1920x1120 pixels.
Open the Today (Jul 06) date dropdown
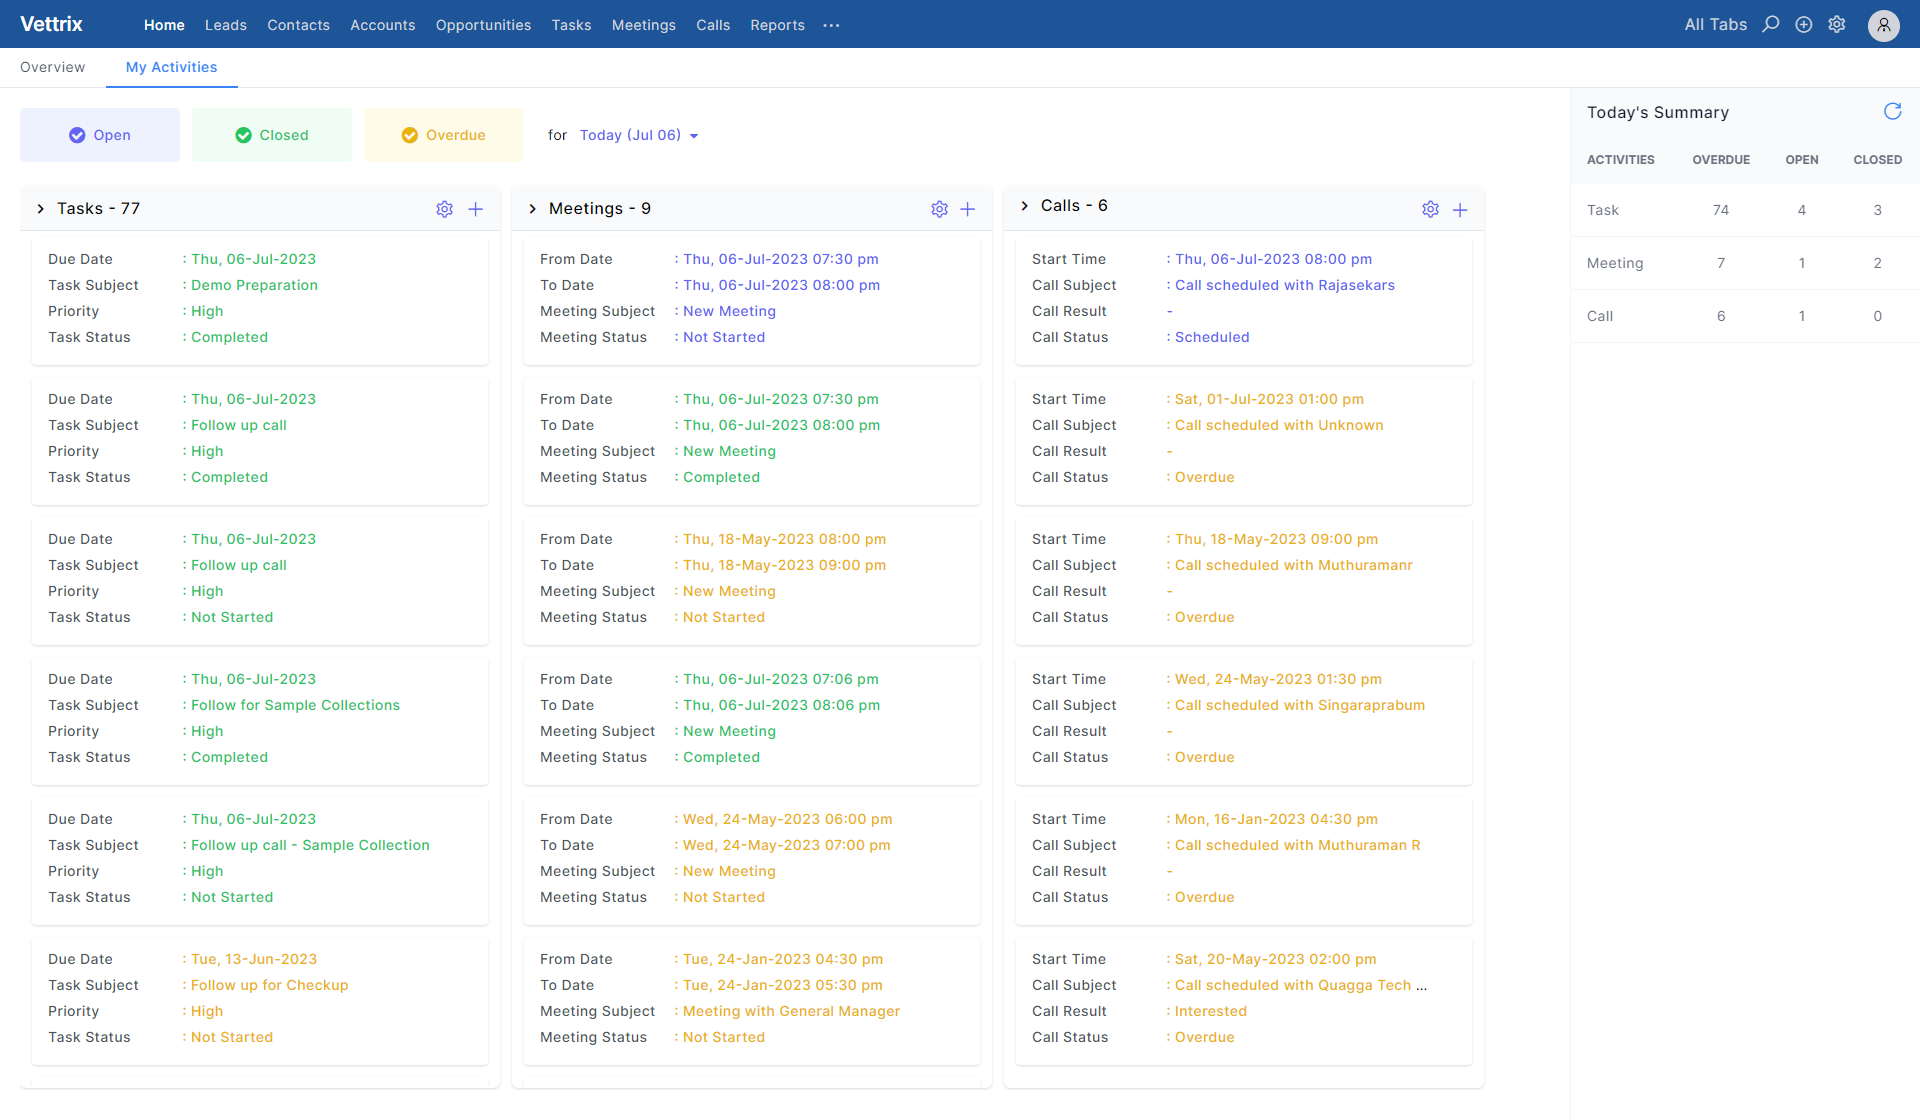coord(639,135)
